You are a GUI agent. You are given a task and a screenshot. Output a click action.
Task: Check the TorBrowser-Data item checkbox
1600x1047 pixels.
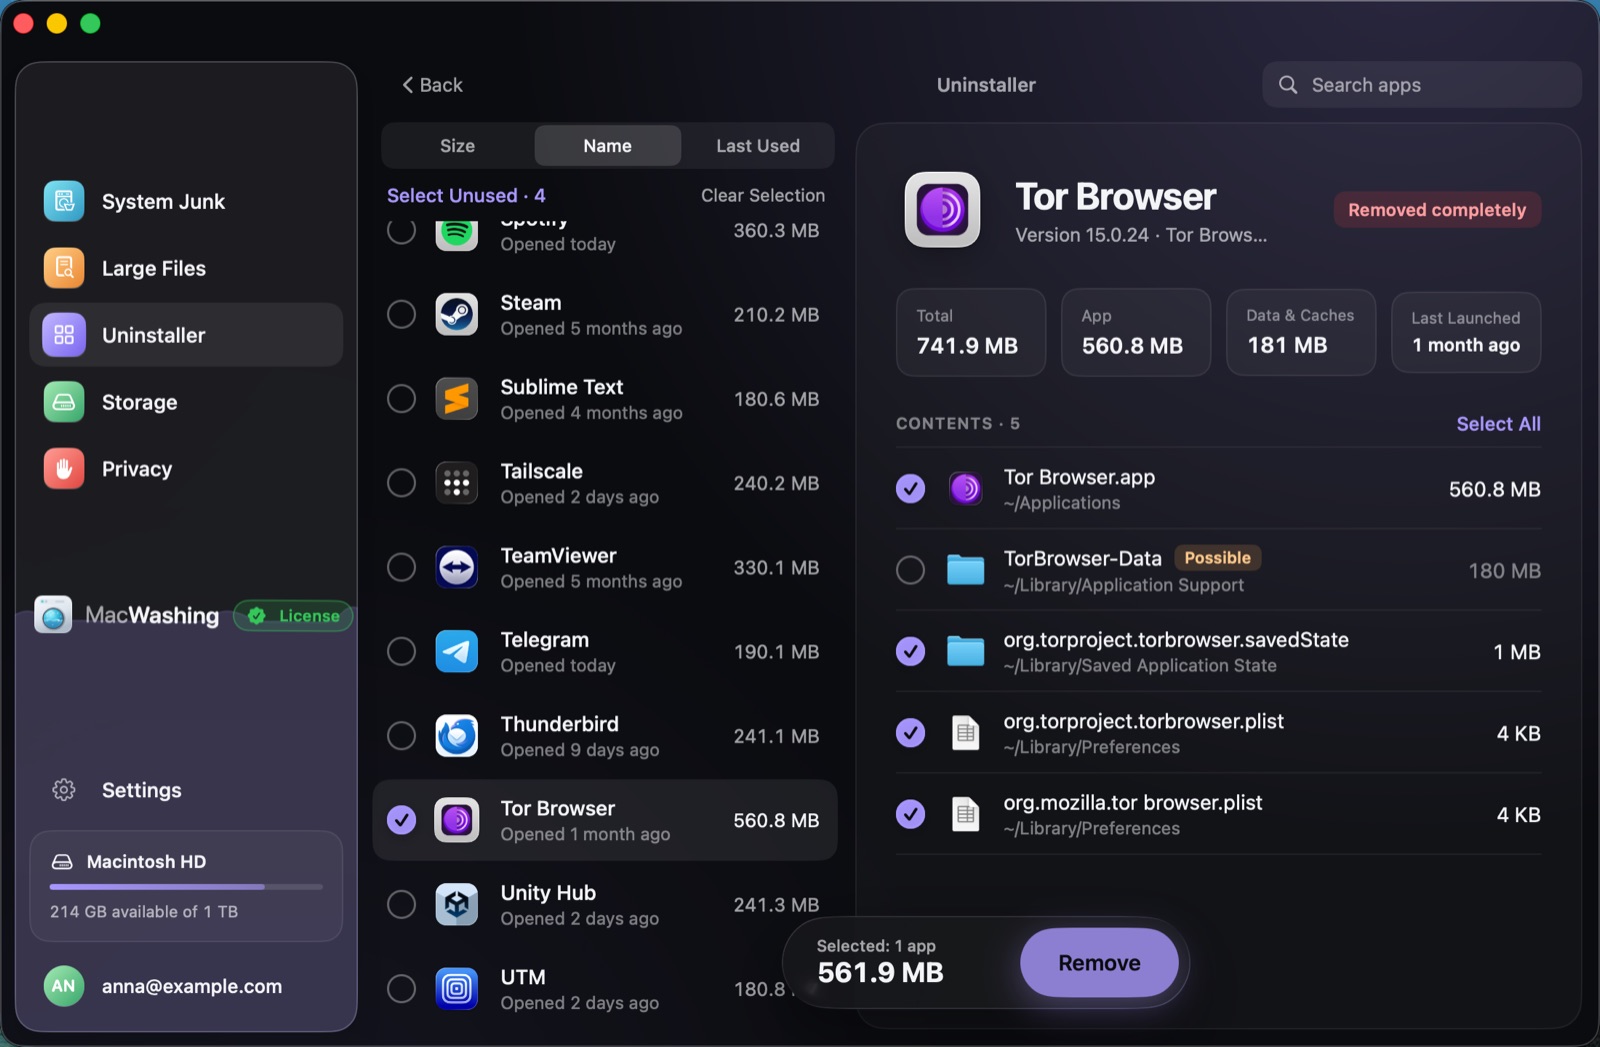(x=910, y=570)
